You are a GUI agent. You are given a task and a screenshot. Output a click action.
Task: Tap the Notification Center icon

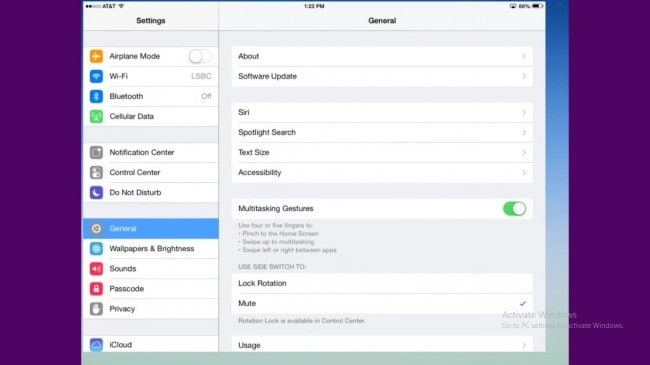pyautogui.click(x=96, y=152)
